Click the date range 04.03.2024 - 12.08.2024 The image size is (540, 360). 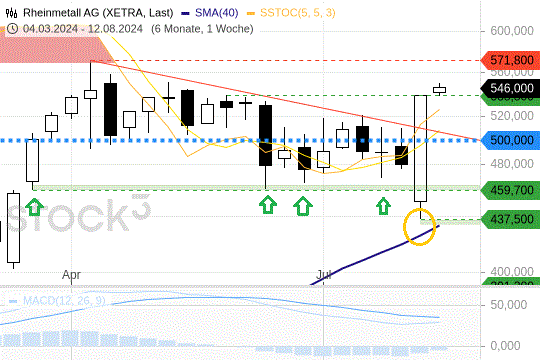[x=83, y=29]
